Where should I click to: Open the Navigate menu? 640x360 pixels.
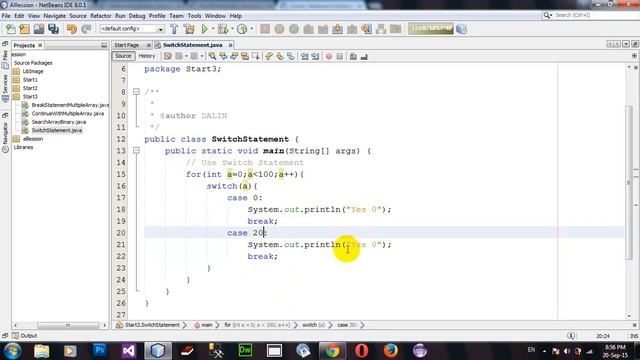click(x=55, y=16)
